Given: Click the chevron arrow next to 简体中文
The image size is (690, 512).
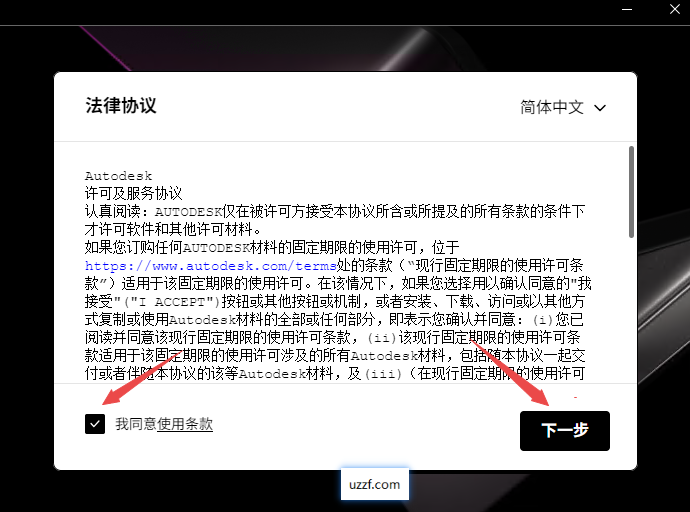Looking at the screenshot, I should pyautogui.click(x=600, y=108).
